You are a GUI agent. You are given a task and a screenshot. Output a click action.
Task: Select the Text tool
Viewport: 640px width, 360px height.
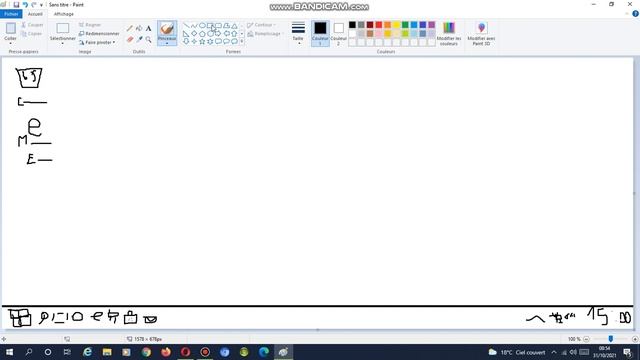click(149, 28)
